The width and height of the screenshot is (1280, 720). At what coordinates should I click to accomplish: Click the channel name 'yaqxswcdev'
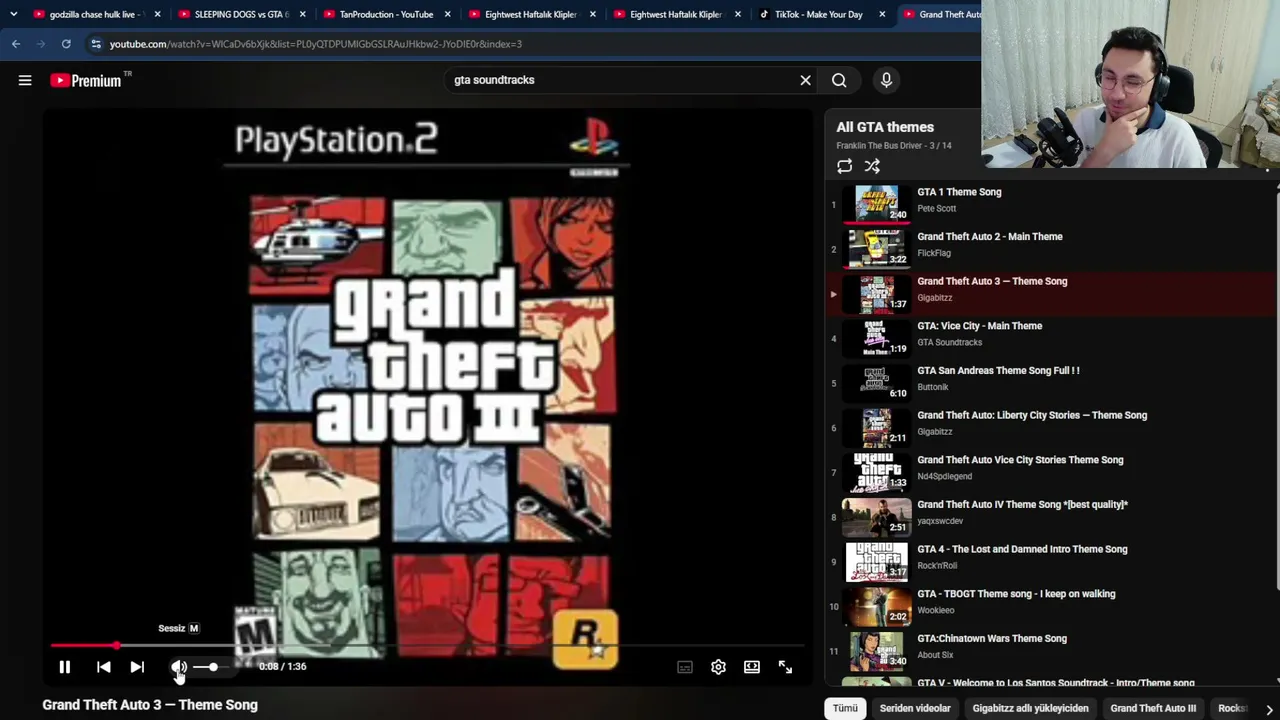point(940,521)
